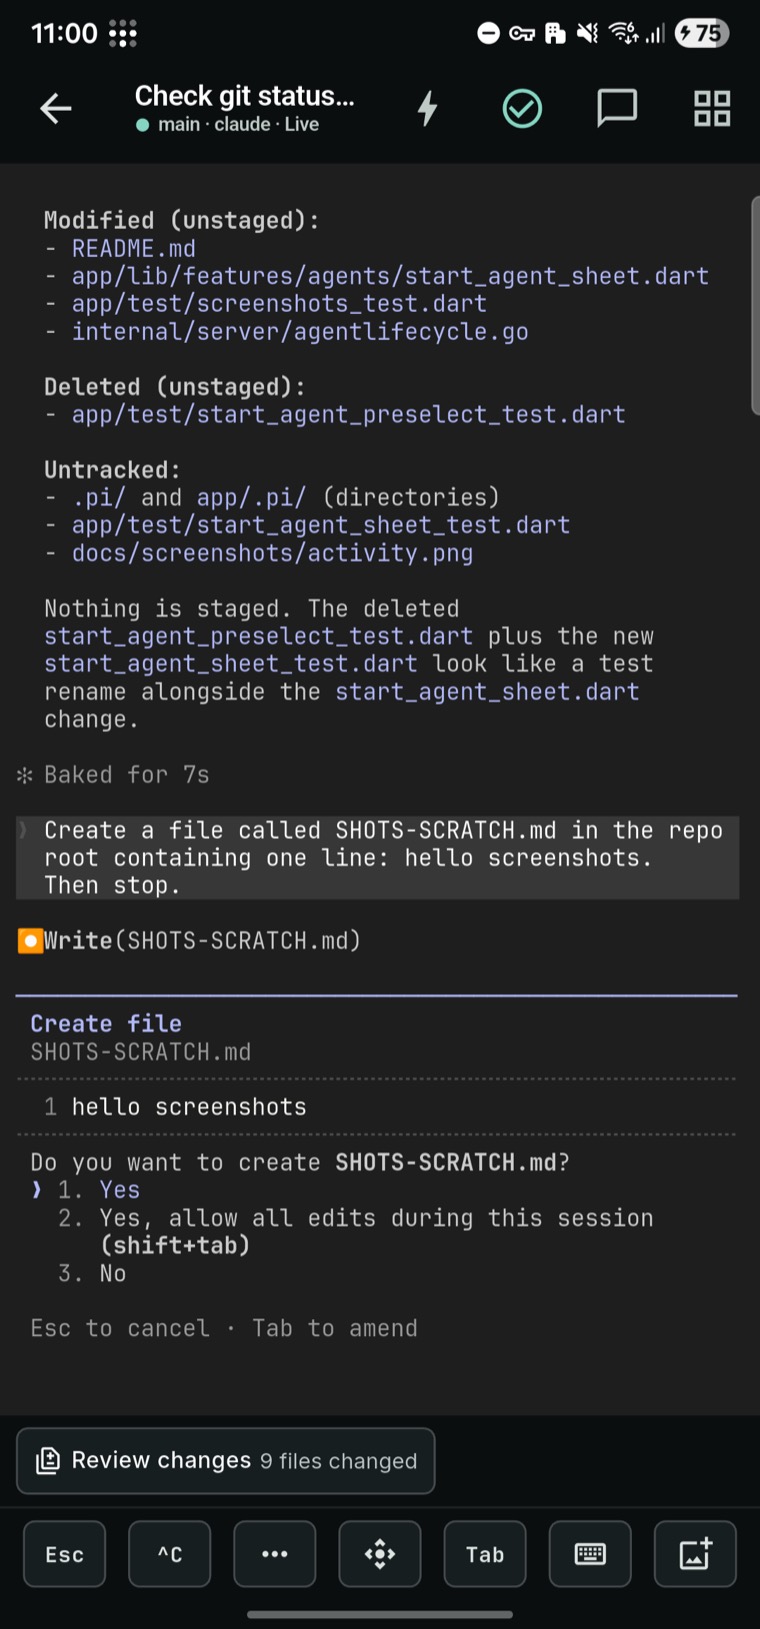Tap Write(SHOTS-SCRATCH.md) line
The width and height of the screenshot is (760, 1629).
tap(202, 941)
